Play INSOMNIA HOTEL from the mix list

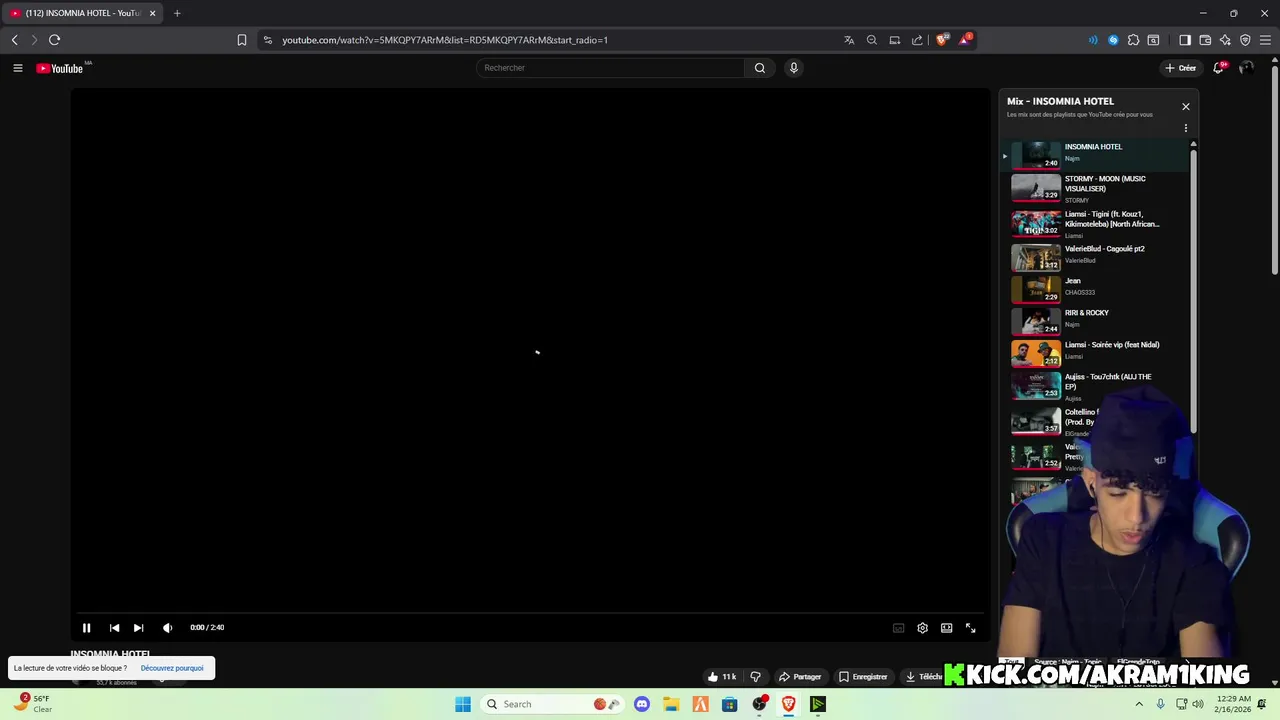(1096, 155)
